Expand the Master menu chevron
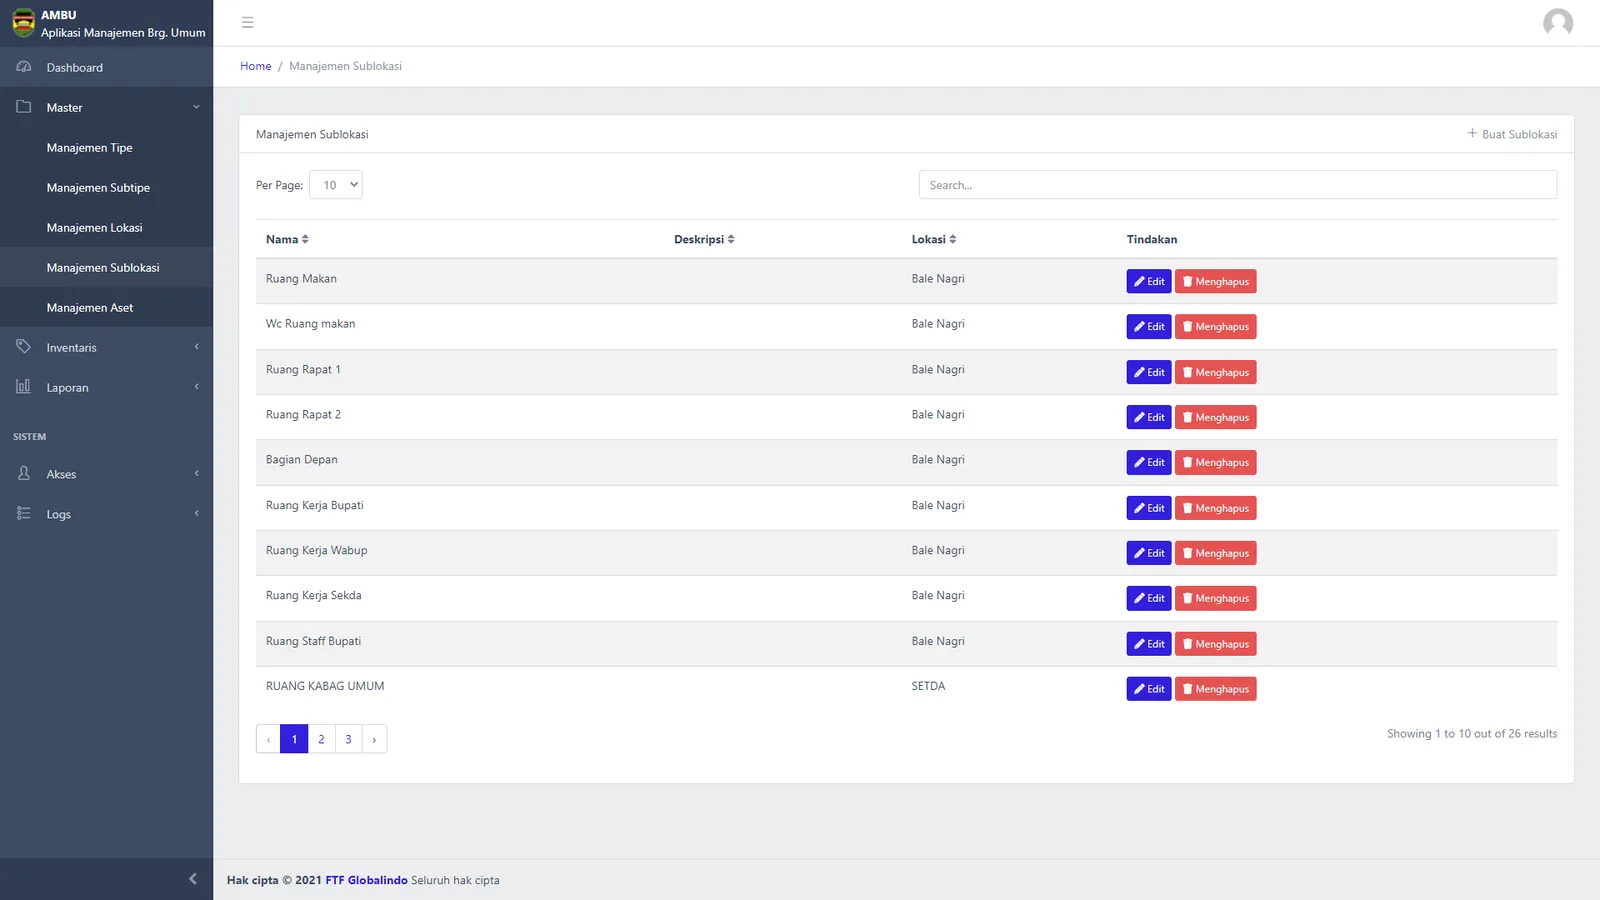Viewport: 1600px width, 900px height. [196, 107]
